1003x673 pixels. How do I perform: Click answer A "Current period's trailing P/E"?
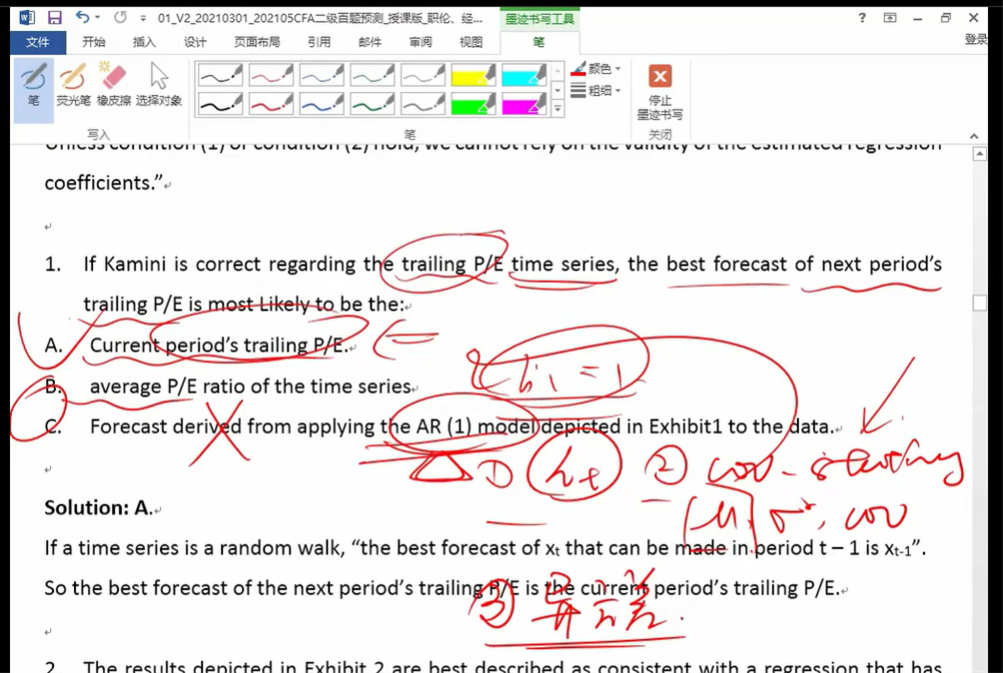click(219, 345)
